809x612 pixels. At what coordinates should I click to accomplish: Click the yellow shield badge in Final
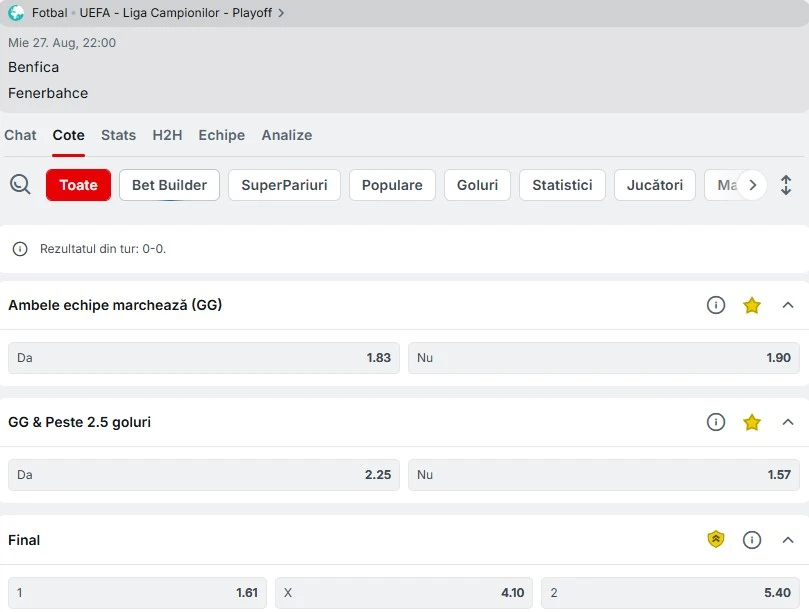pyautogui.click(x=716, y=540)
